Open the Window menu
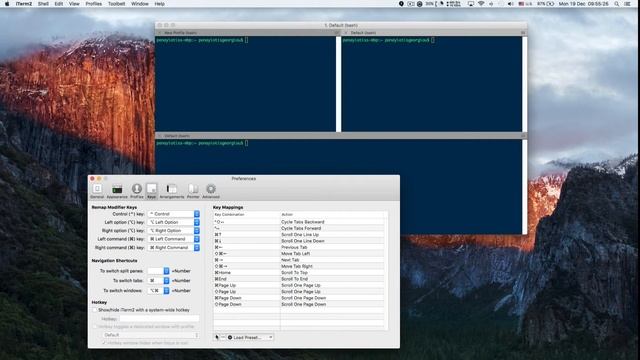Screen dimensions: 640x360 [x=140, y=4]
